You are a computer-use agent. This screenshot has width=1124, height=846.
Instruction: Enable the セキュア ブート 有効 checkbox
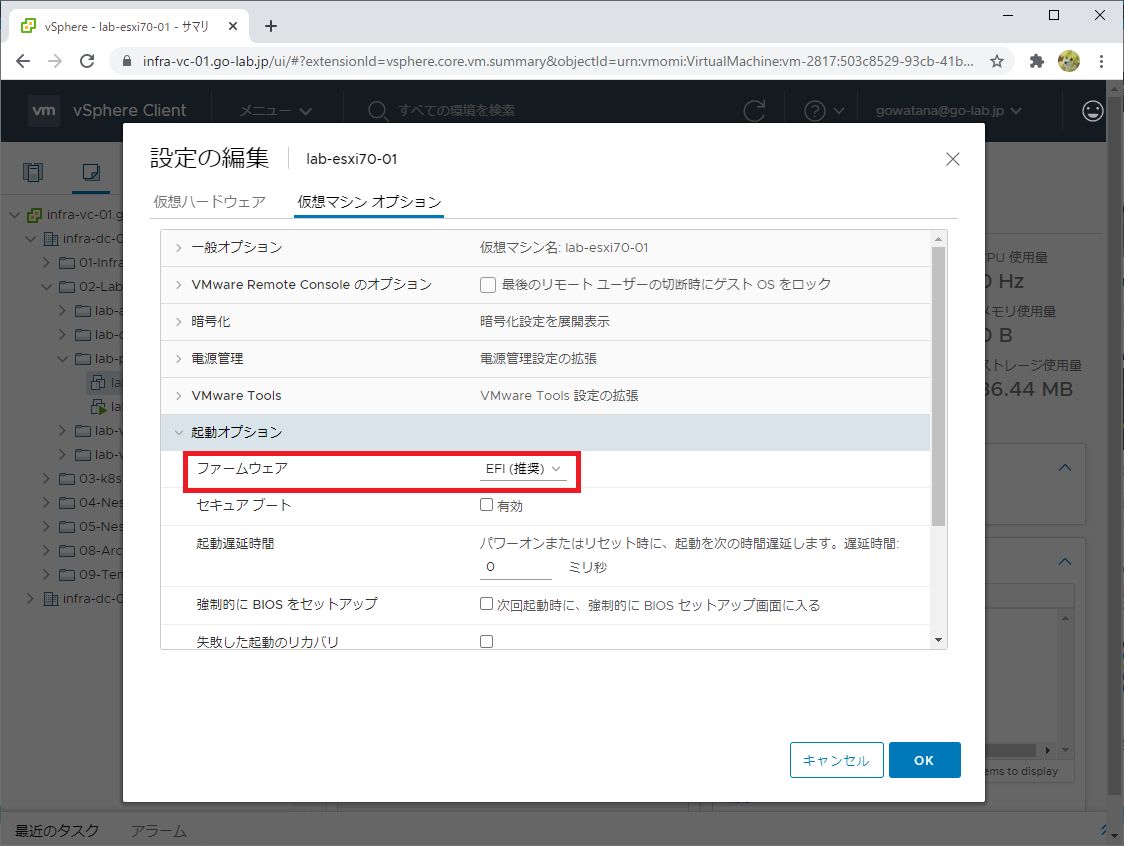(x=486, y=505)
